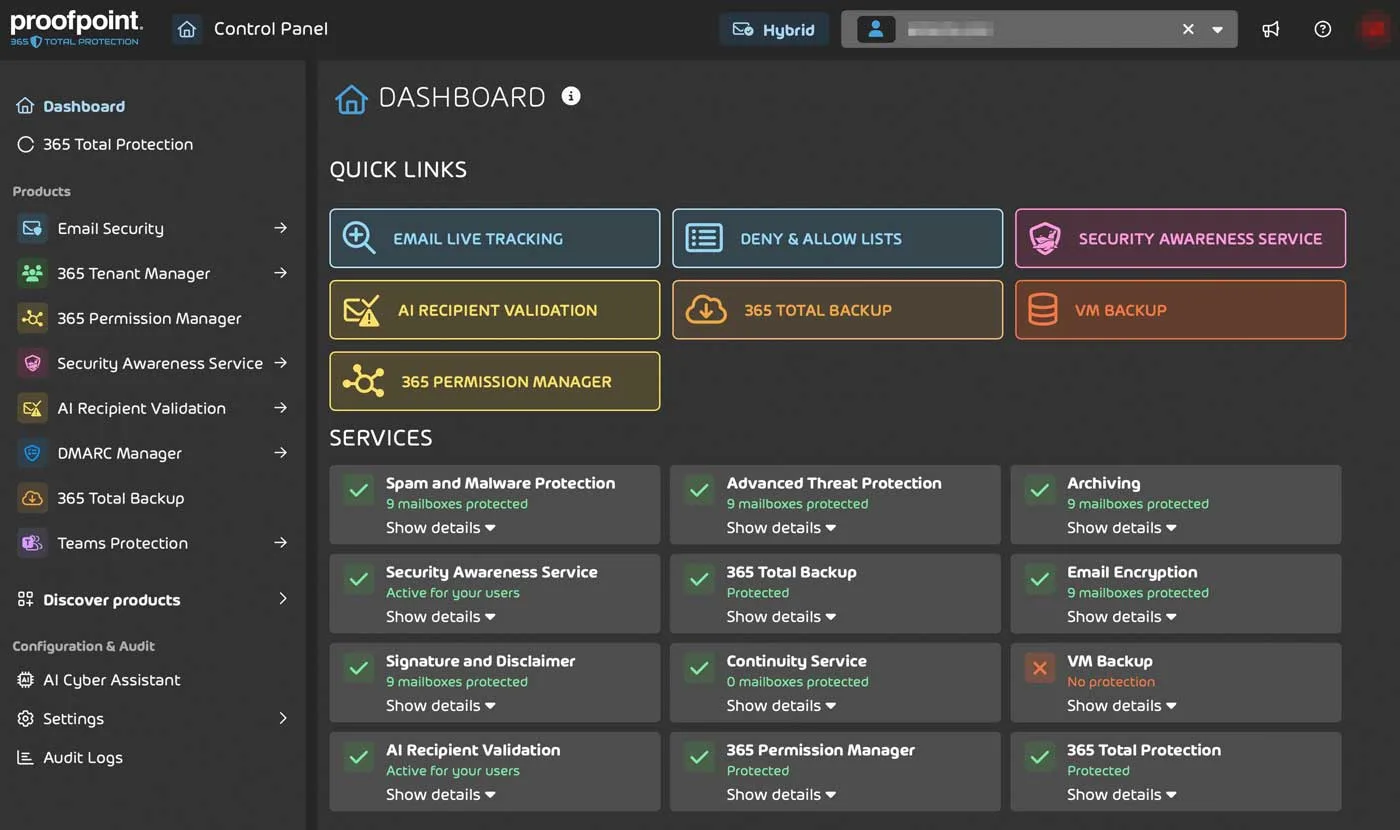Click the announcements megaphone icon
Viewport: 1400px width, 830px height.
1270,29
